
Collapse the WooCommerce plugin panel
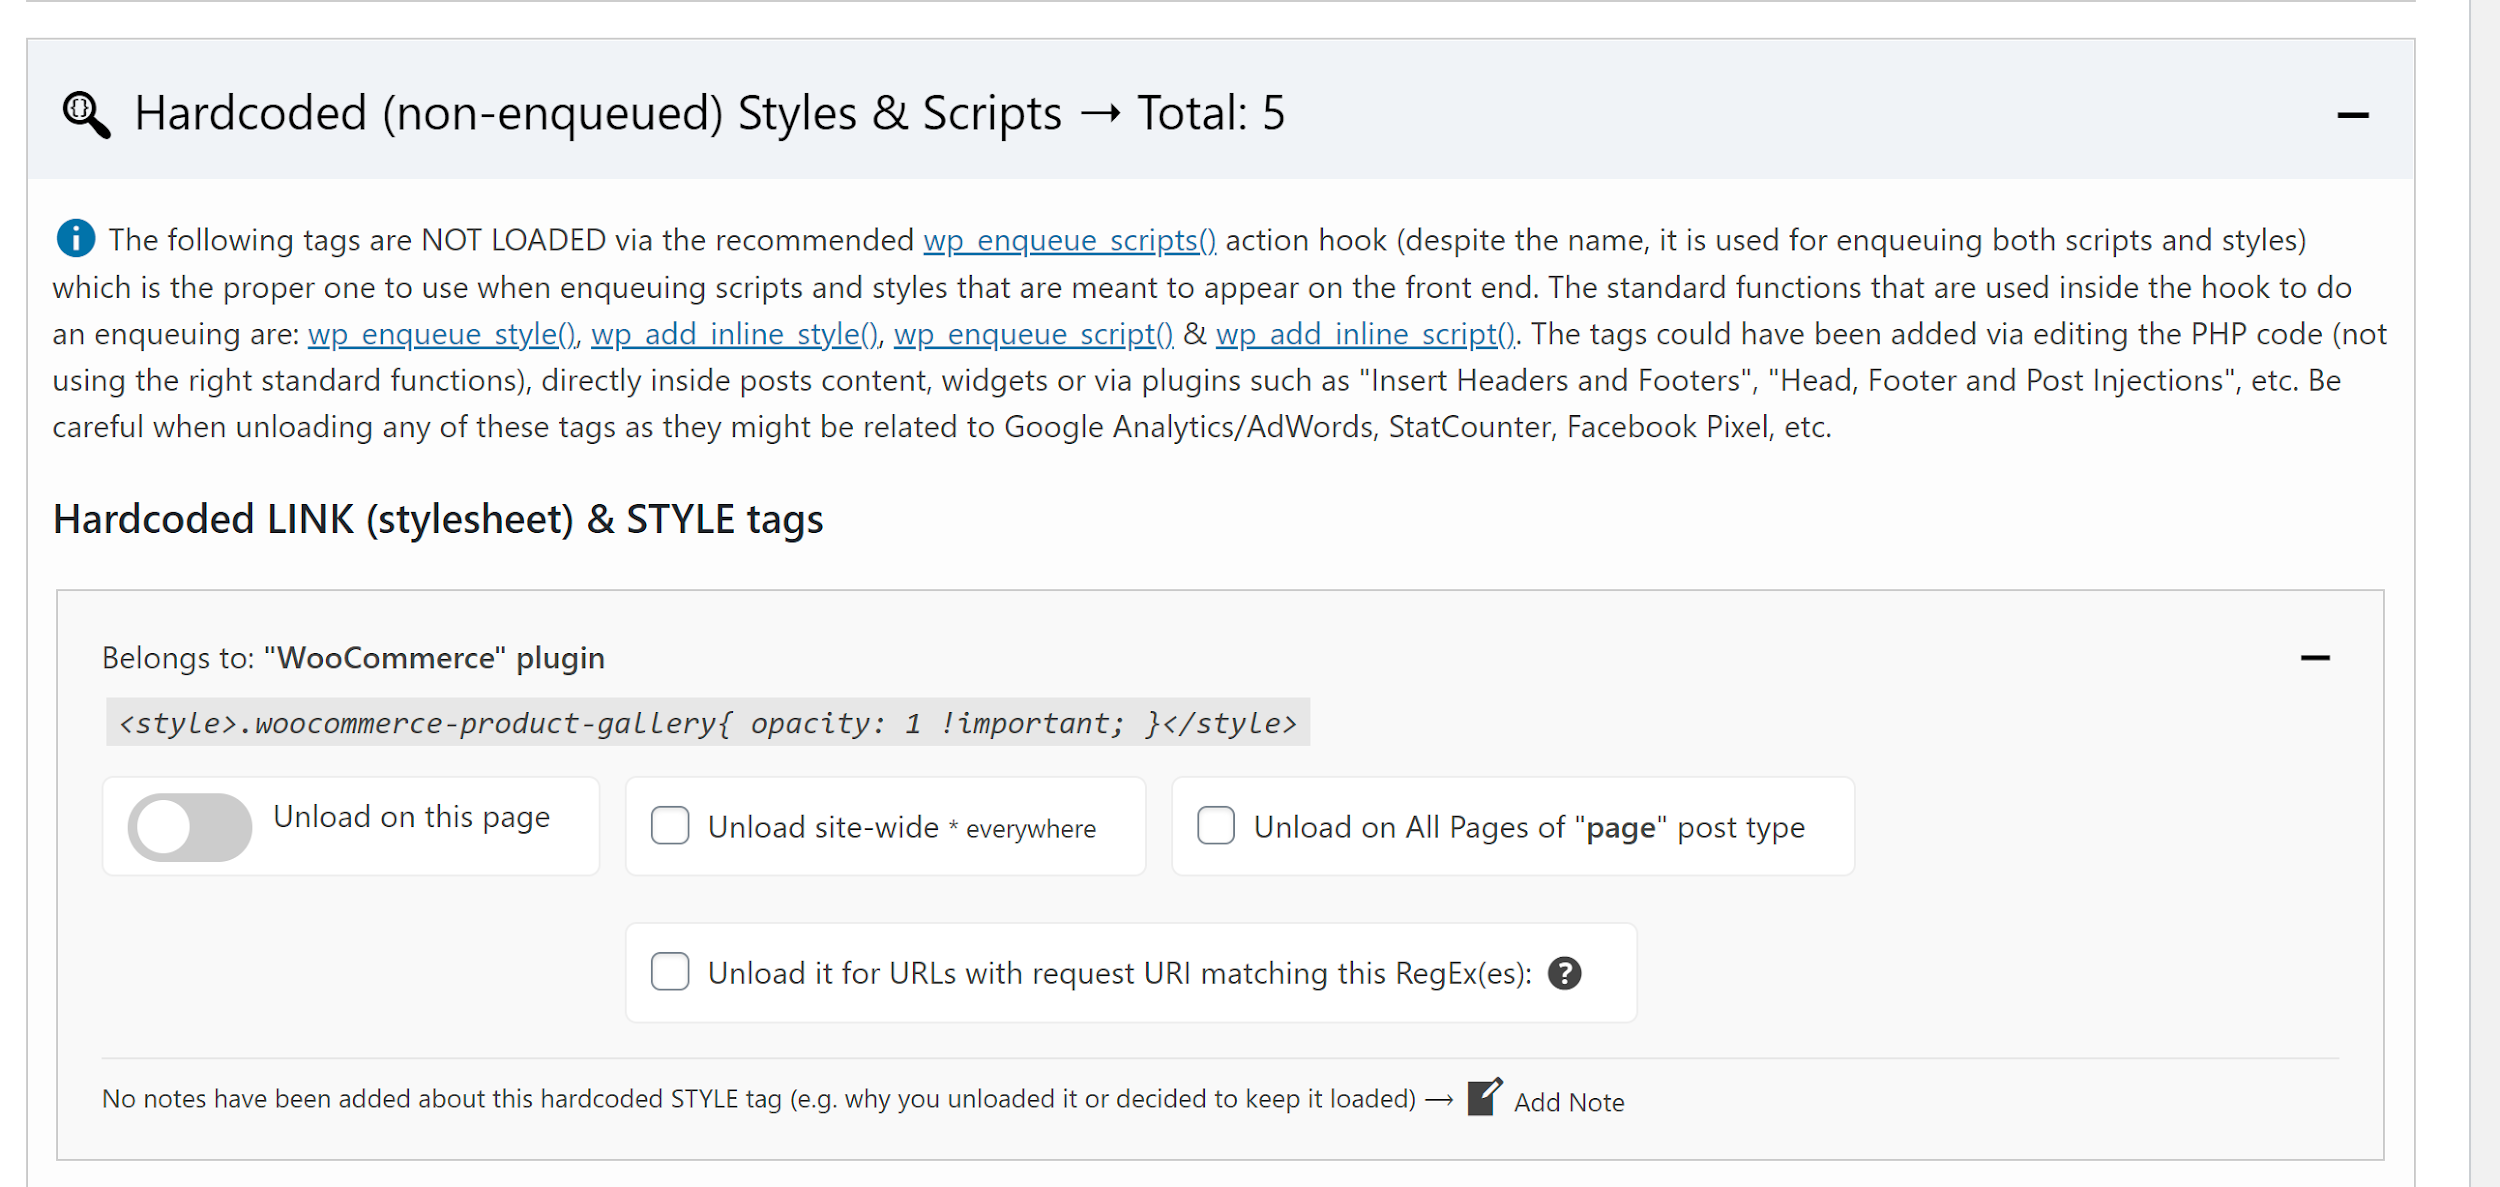tap(2314, 658)
